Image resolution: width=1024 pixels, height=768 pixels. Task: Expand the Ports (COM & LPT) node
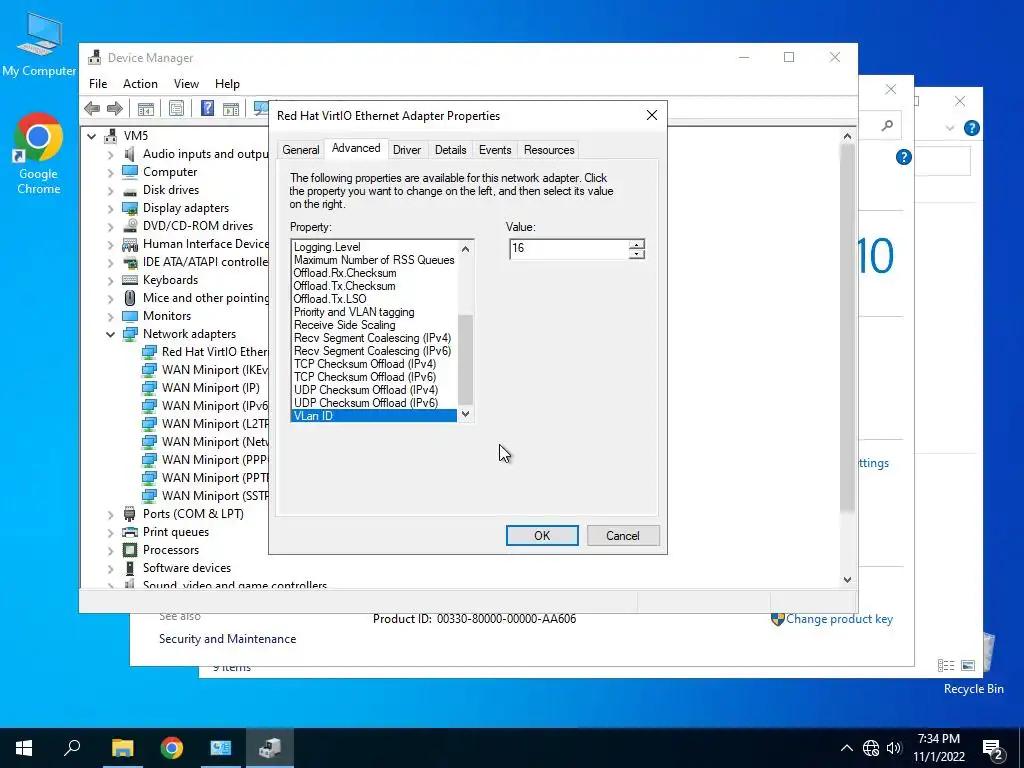(x=110, y=514)
